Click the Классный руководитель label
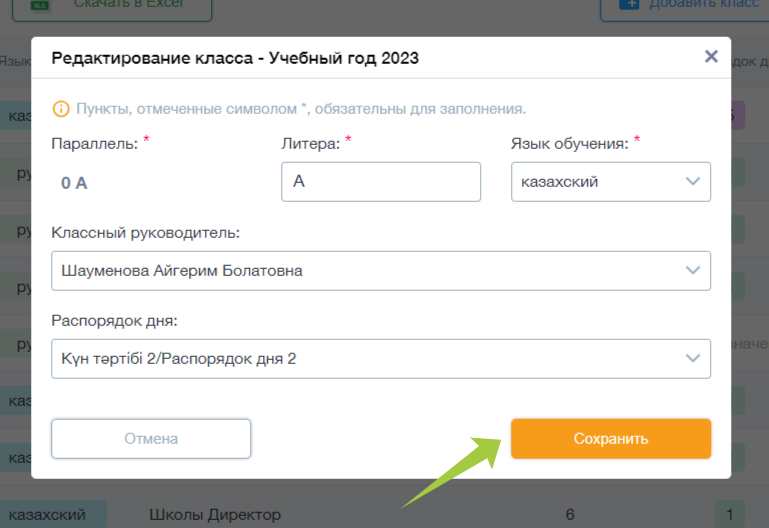 [x=146, y=232]
